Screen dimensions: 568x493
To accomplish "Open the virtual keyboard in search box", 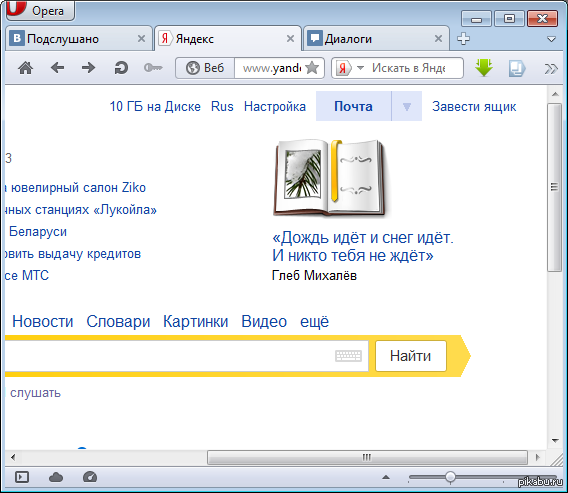I will (348, 356).
